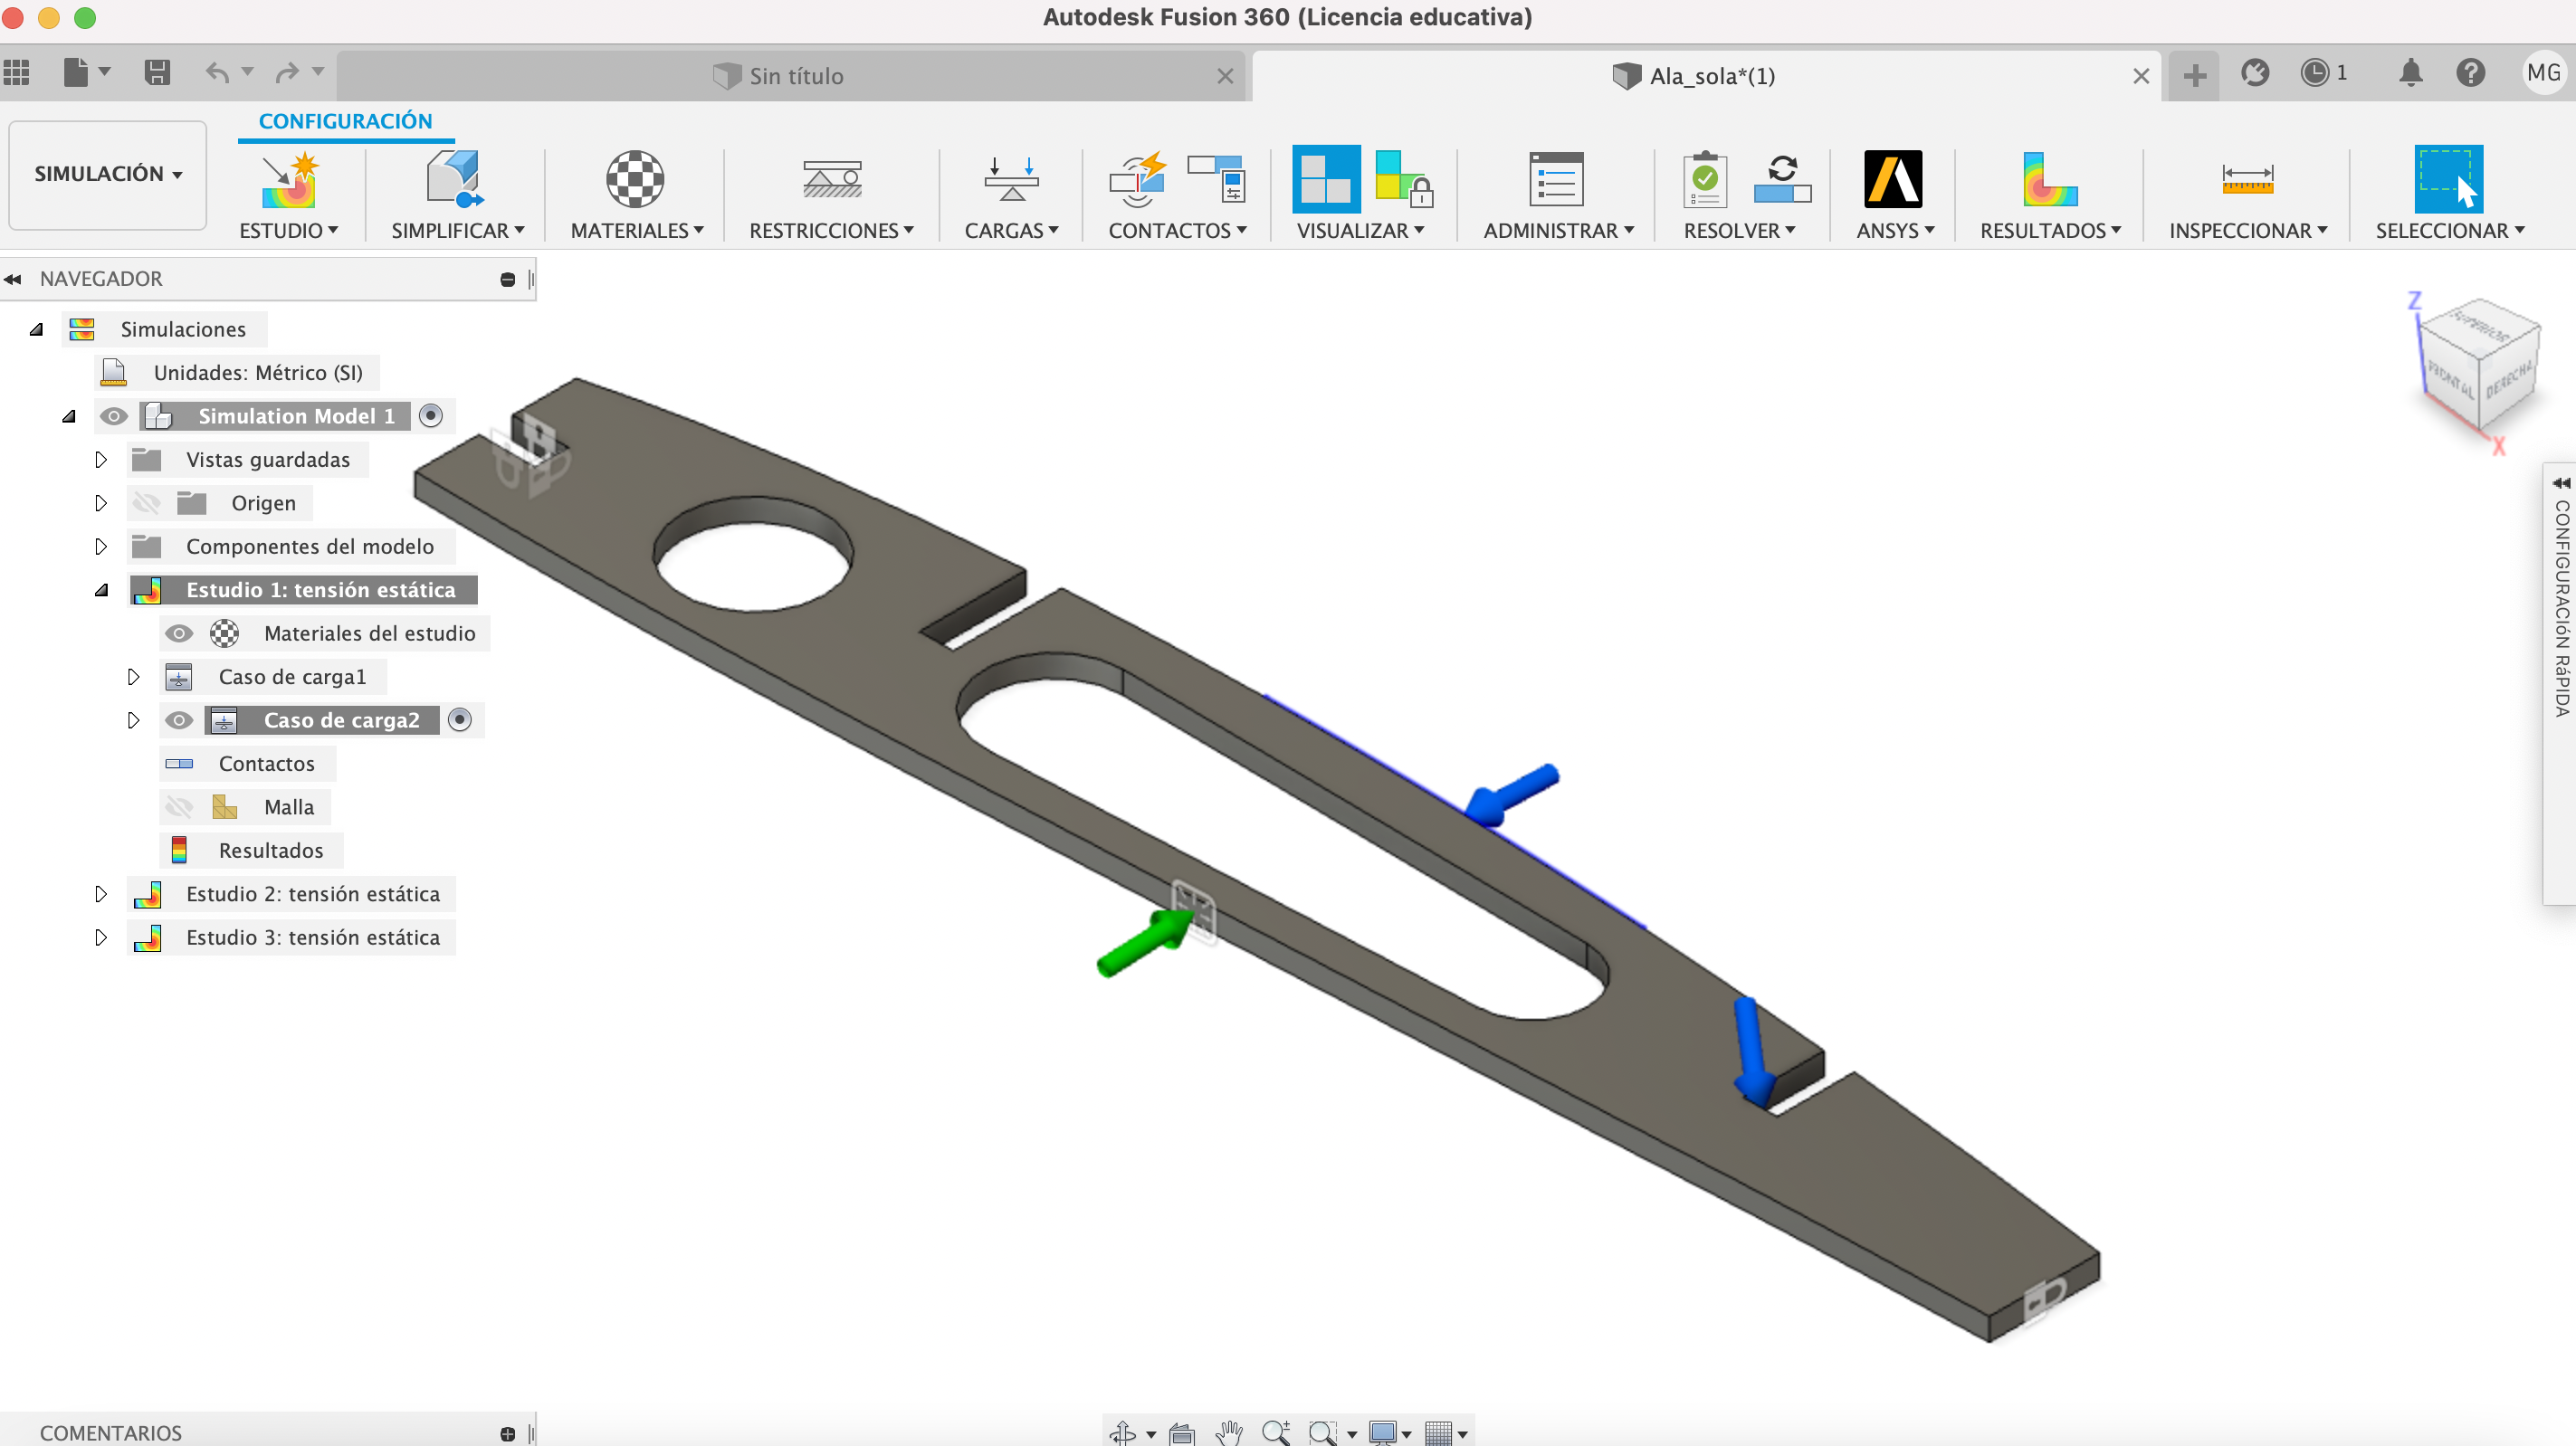2576x1446 pixels.
Task: Click the new study icon under ESTUDIO
Action: click(x=289, y=180)
